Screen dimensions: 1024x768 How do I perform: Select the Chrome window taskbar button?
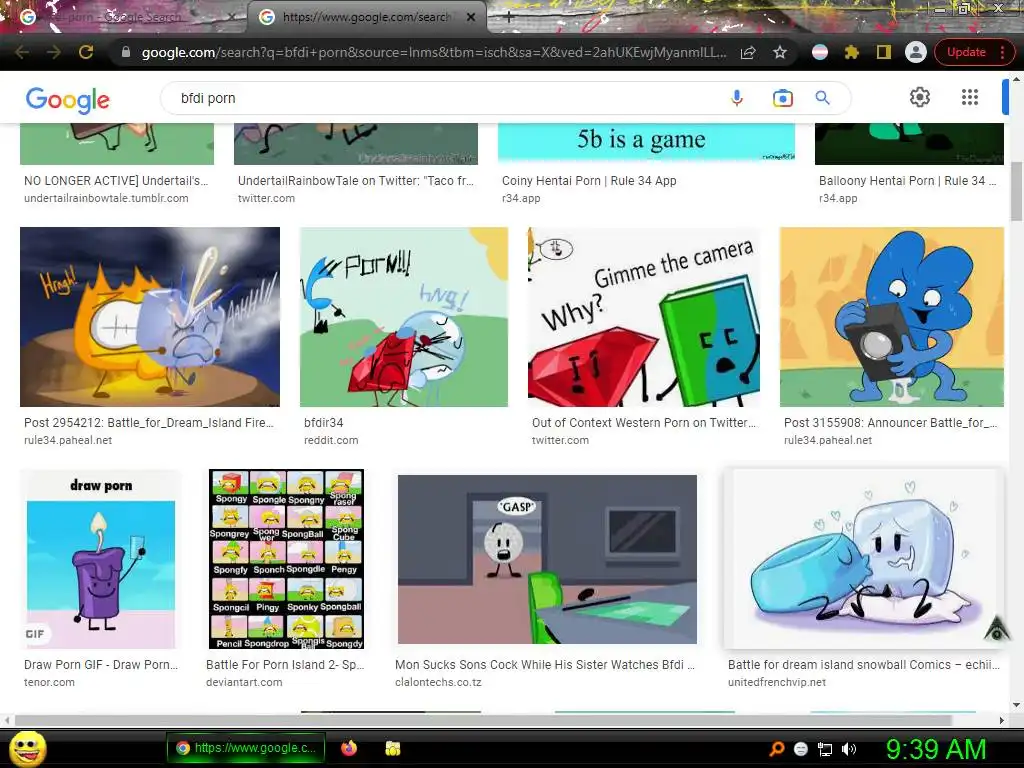246,748
